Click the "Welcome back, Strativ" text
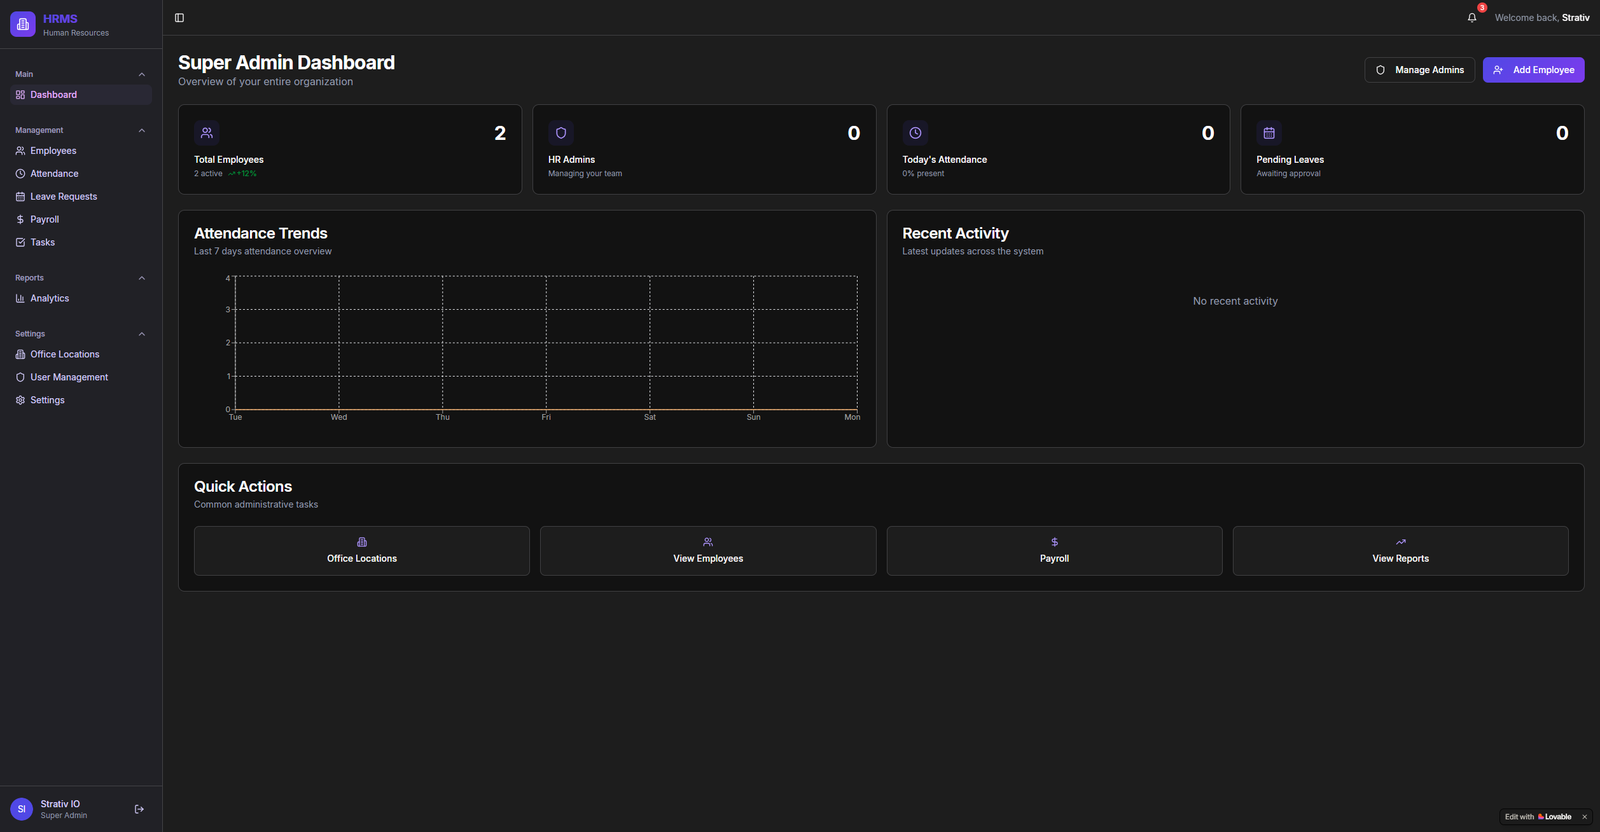 [x=1542, y=18]
